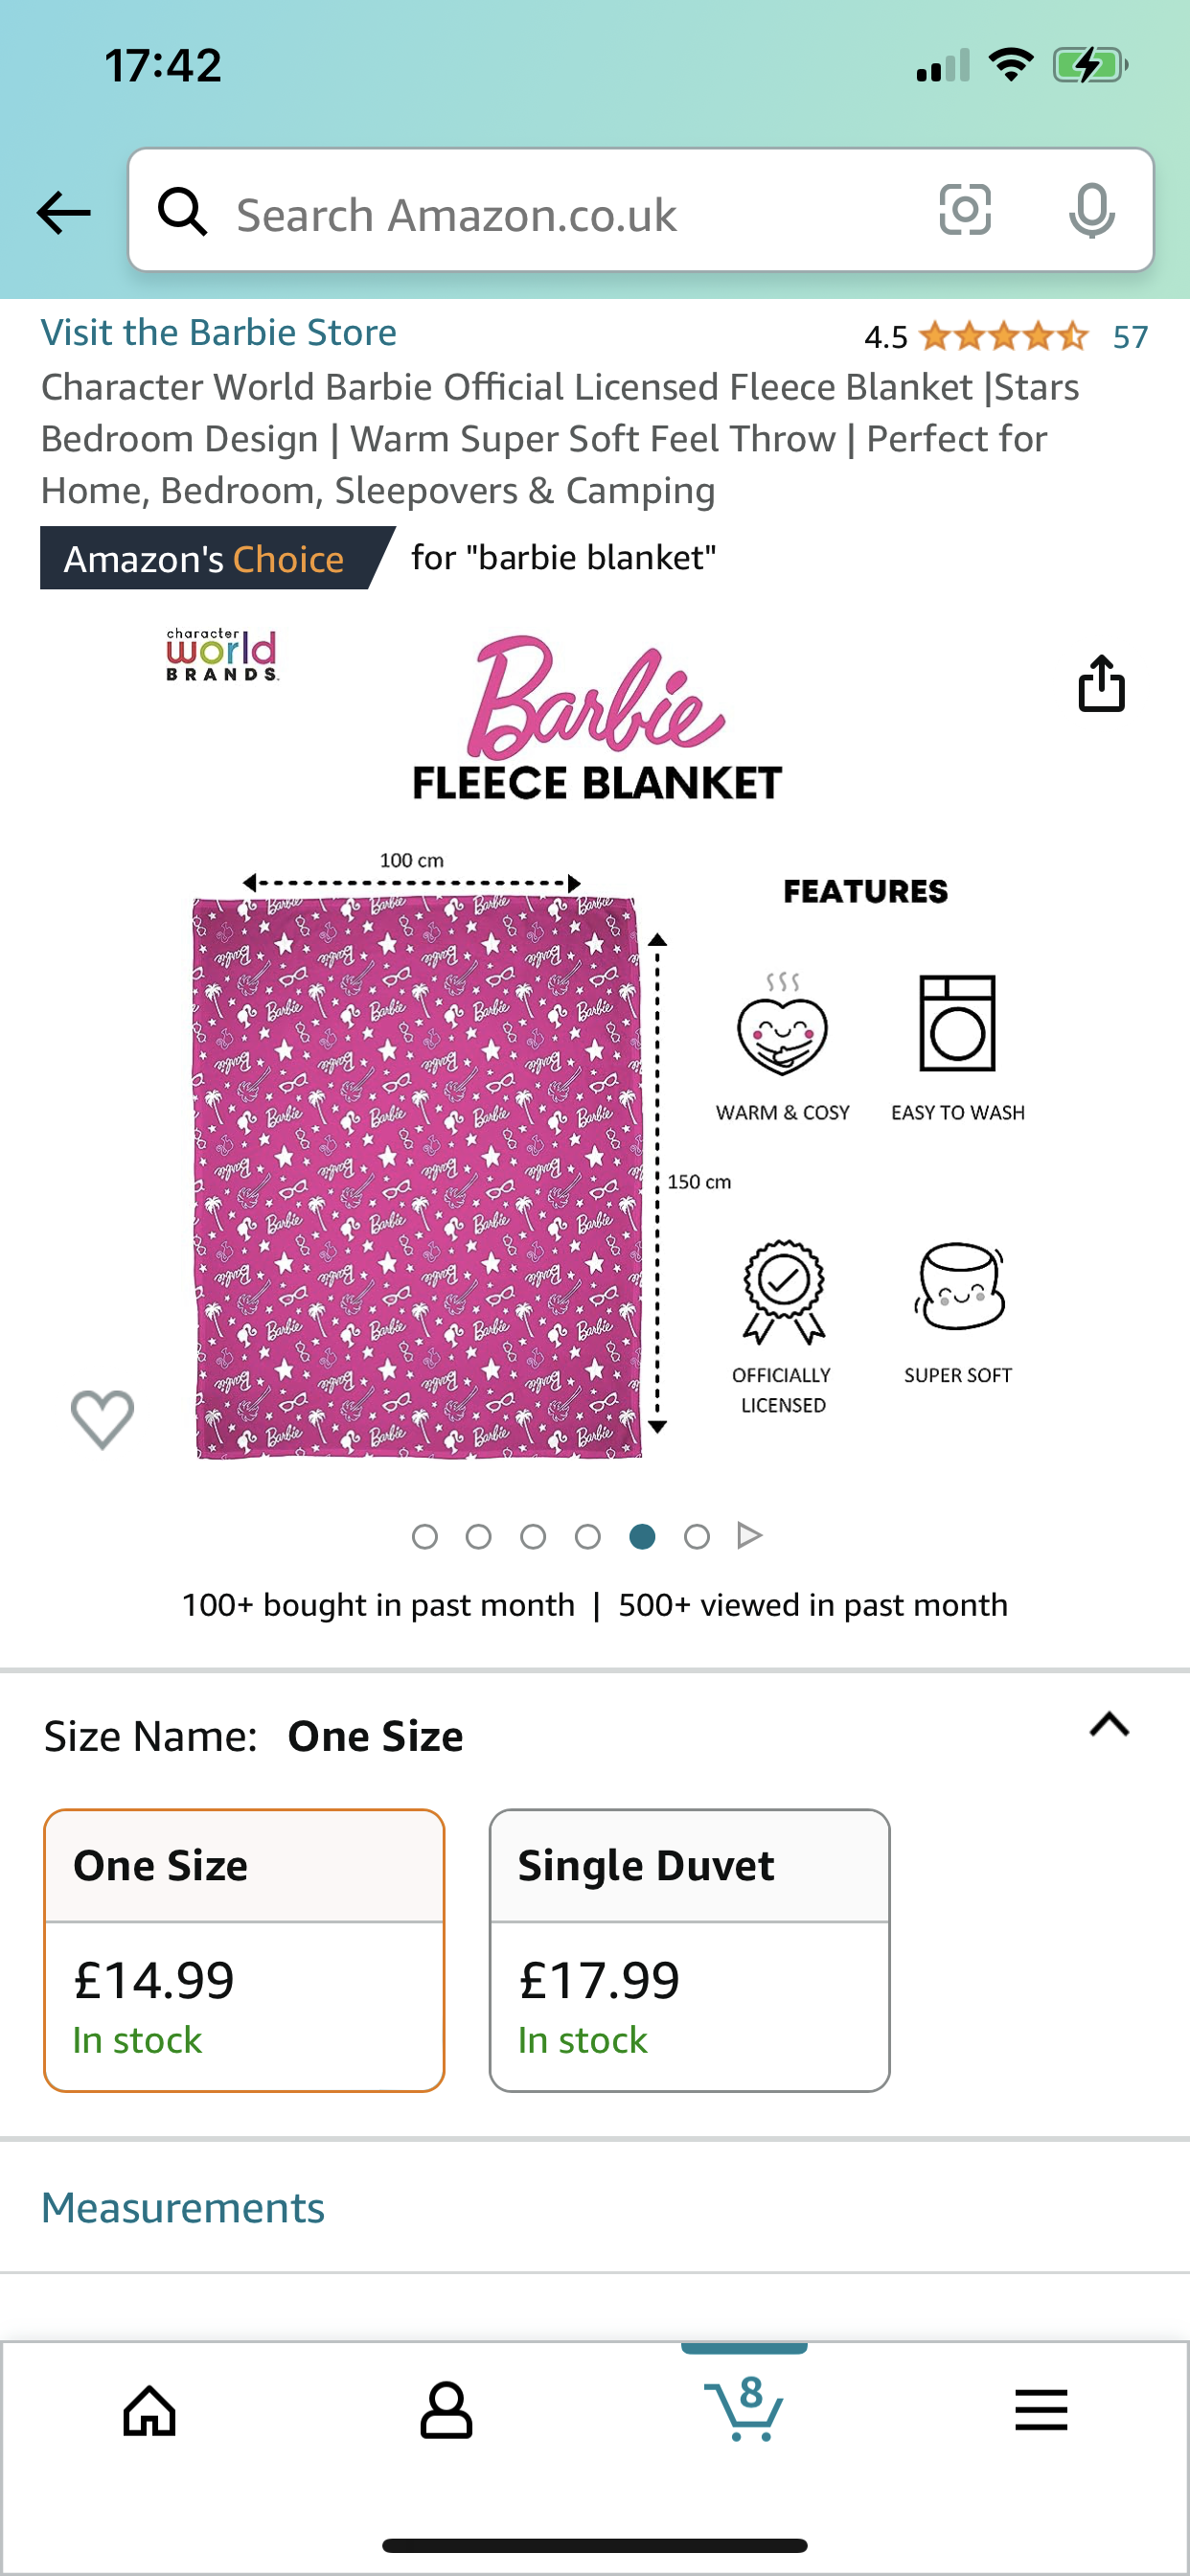This screenshot has width=1190, height=2576.
Task: Play product video via triangle indicator
Action: point(750,1535)
